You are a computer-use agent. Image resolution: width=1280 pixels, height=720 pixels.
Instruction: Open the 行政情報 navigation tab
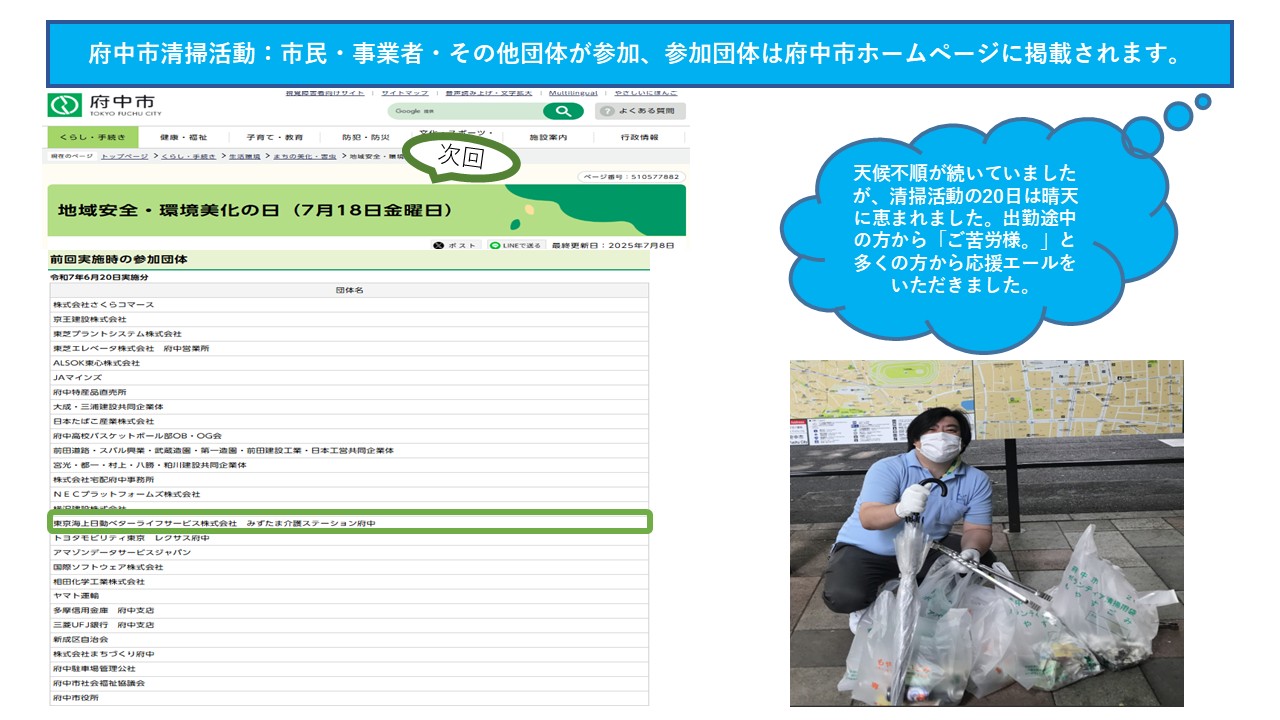pos(639,137)
